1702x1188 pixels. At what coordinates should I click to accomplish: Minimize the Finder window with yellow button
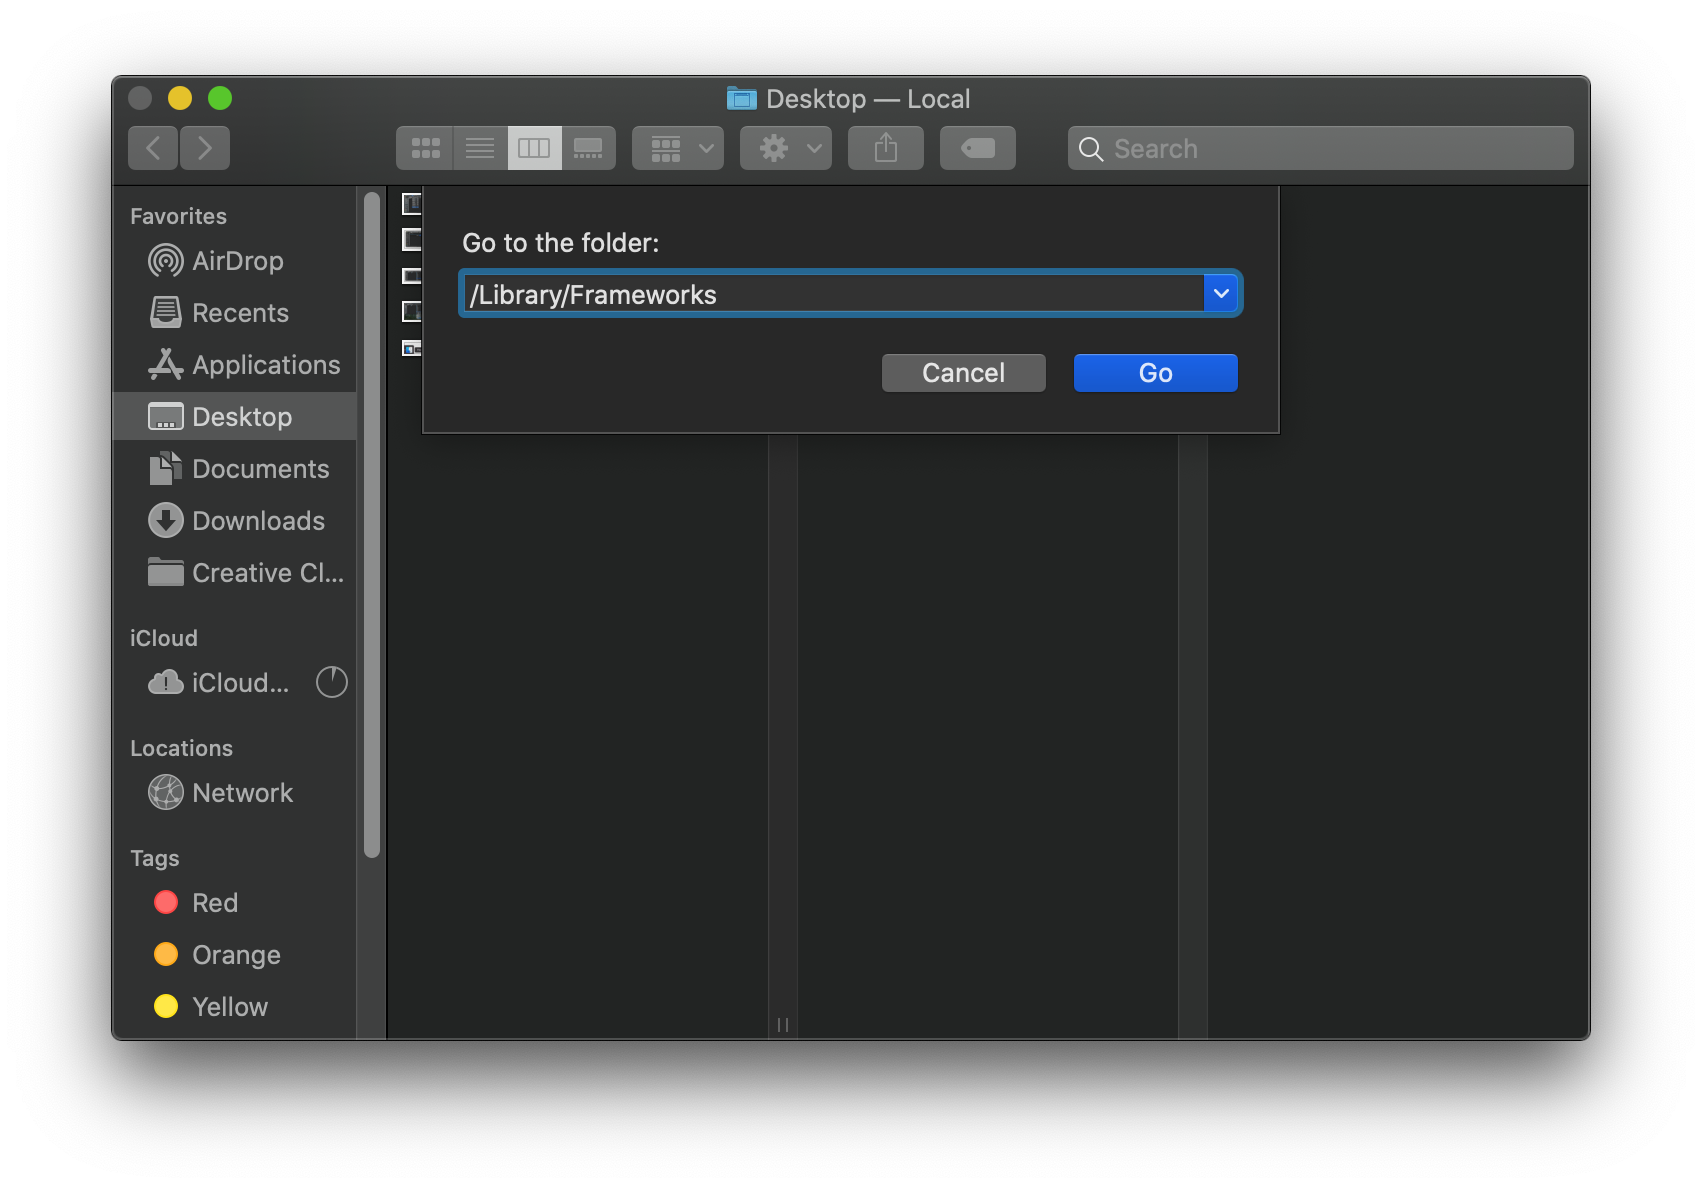coord(180,98)
